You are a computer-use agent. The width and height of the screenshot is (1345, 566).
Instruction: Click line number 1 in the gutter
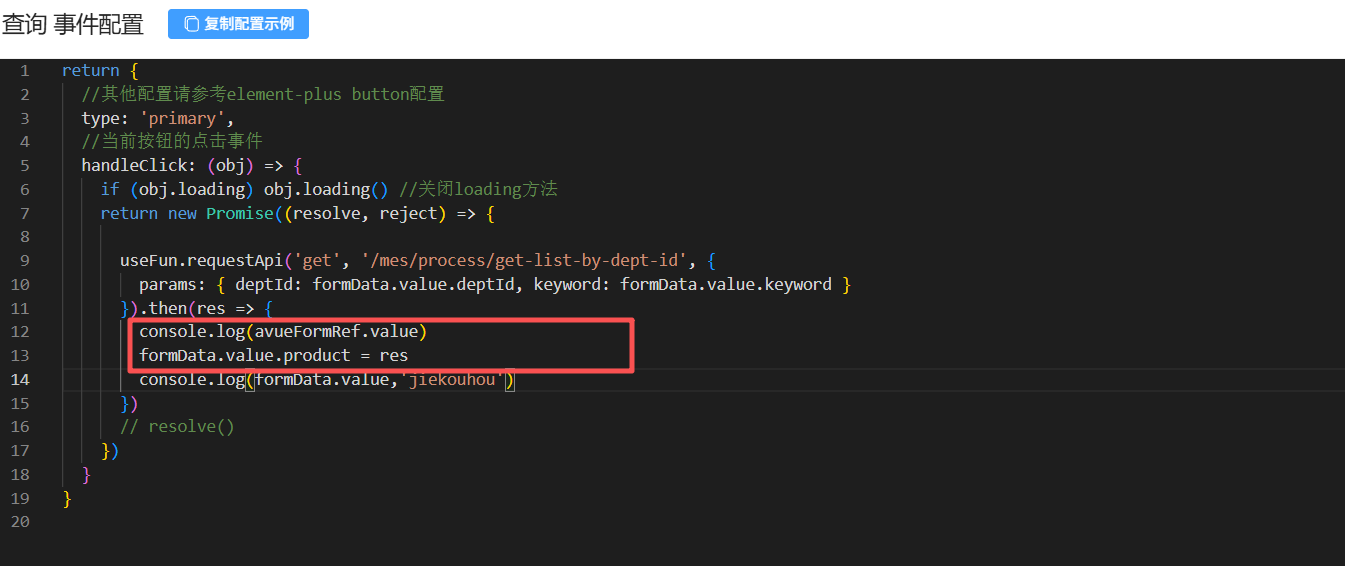24,71
